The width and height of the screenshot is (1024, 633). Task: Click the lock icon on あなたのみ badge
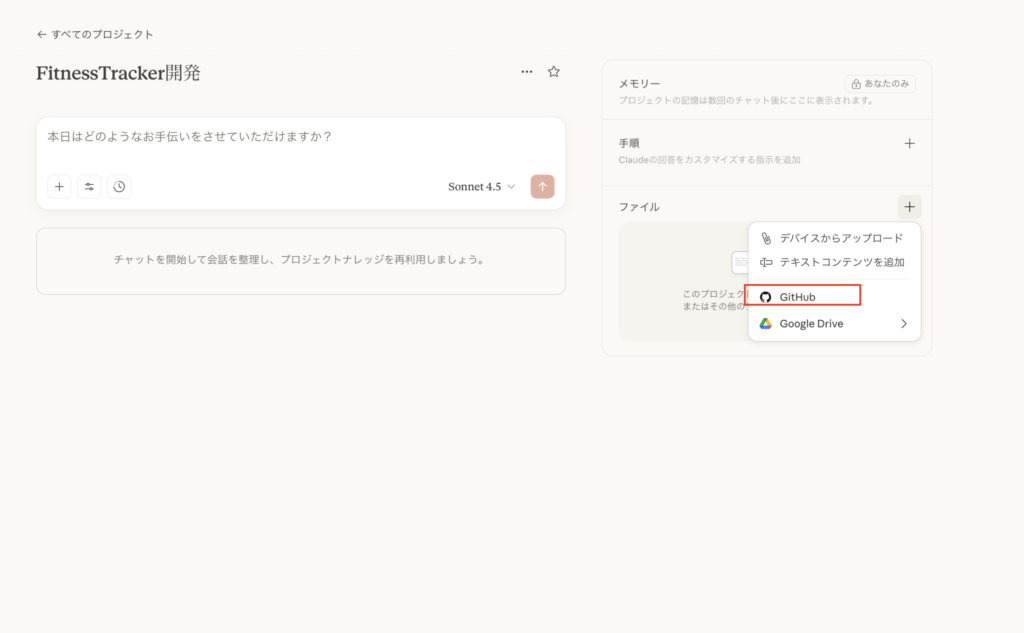855,83
